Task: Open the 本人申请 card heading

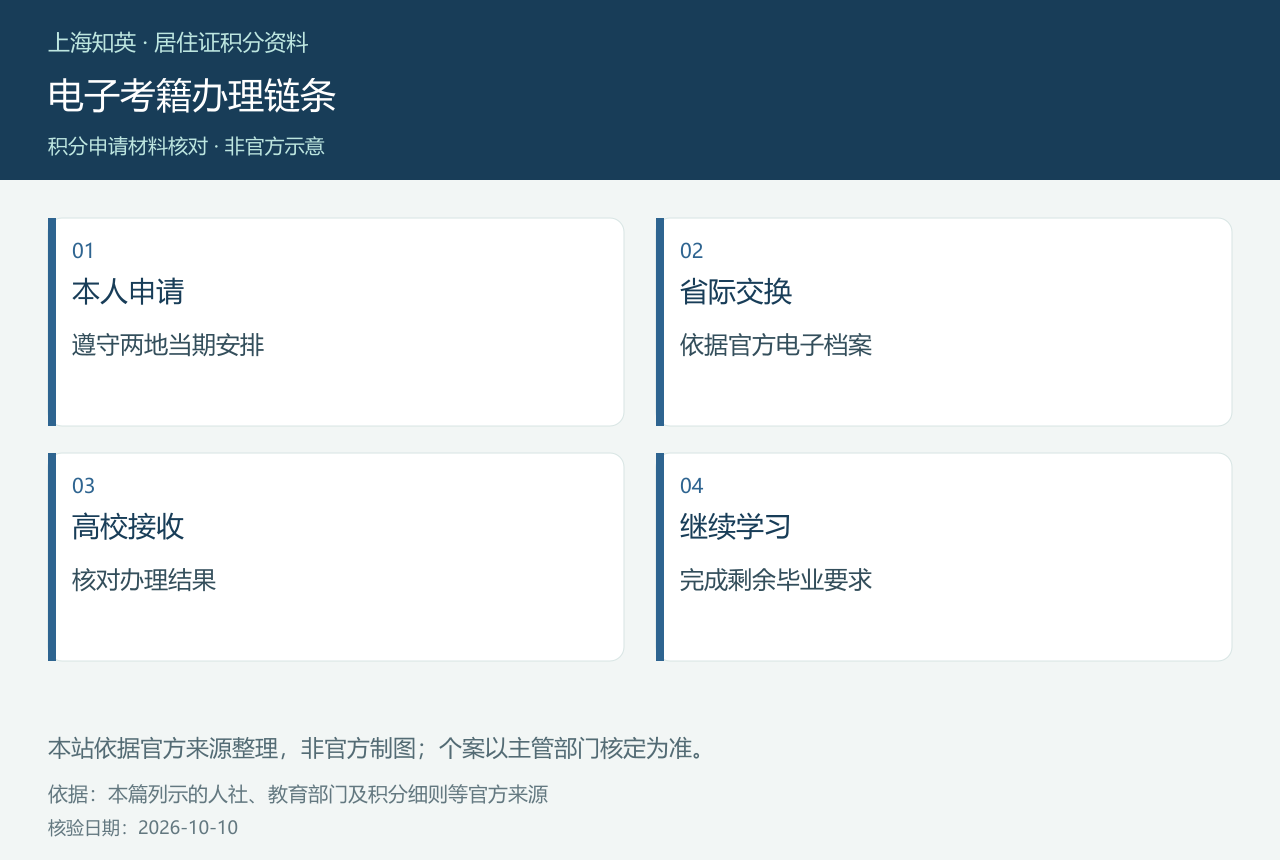Action: coord(128,292)
